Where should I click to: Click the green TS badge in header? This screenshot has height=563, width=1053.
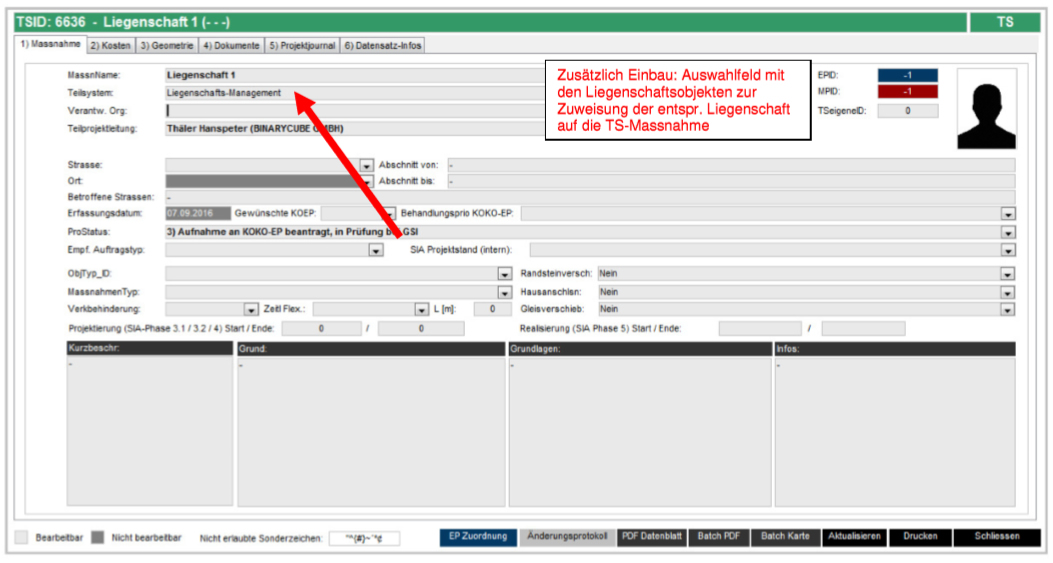tap(1005, 21)
